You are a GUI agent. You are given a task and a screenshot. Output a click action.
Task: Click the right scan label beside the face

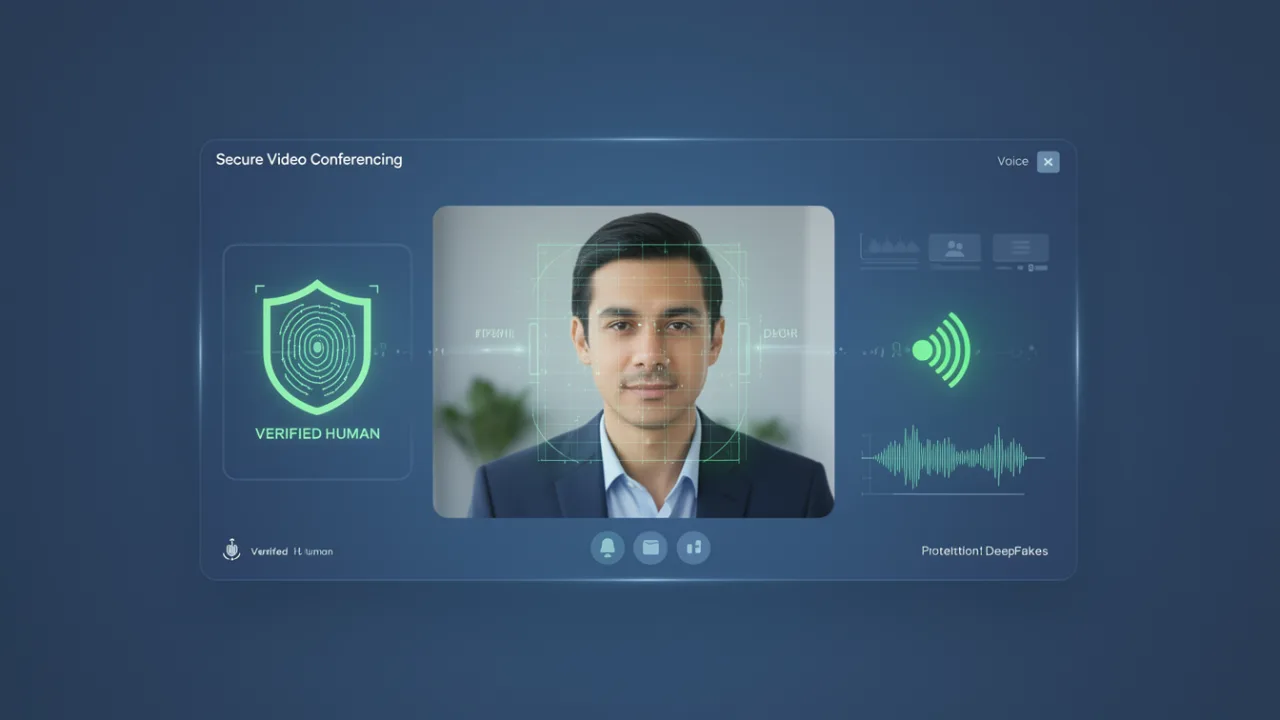tap(780, 333)
